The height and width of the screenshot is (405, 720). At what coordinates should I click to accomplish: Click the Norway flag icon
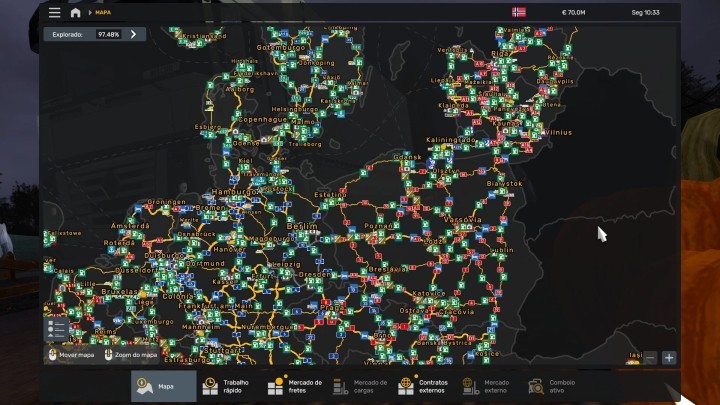[x=519, y=12]
